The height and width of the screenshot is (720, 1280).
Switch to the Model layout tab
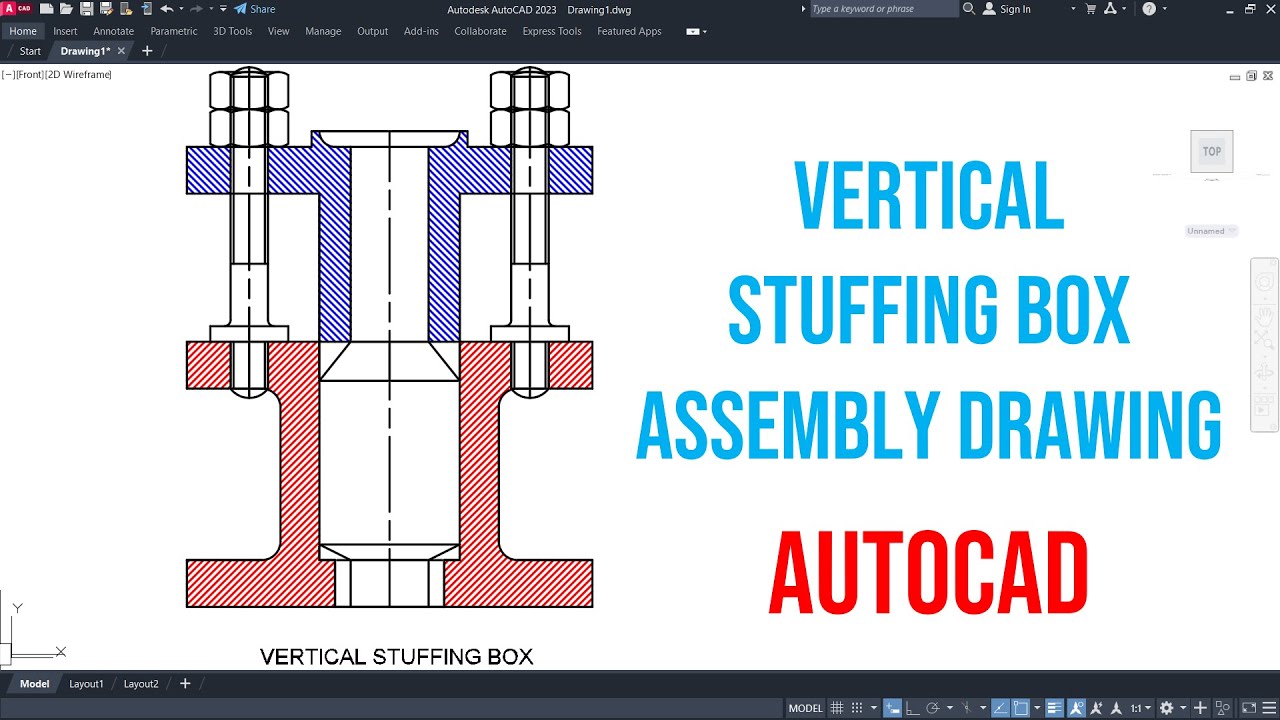34,684
